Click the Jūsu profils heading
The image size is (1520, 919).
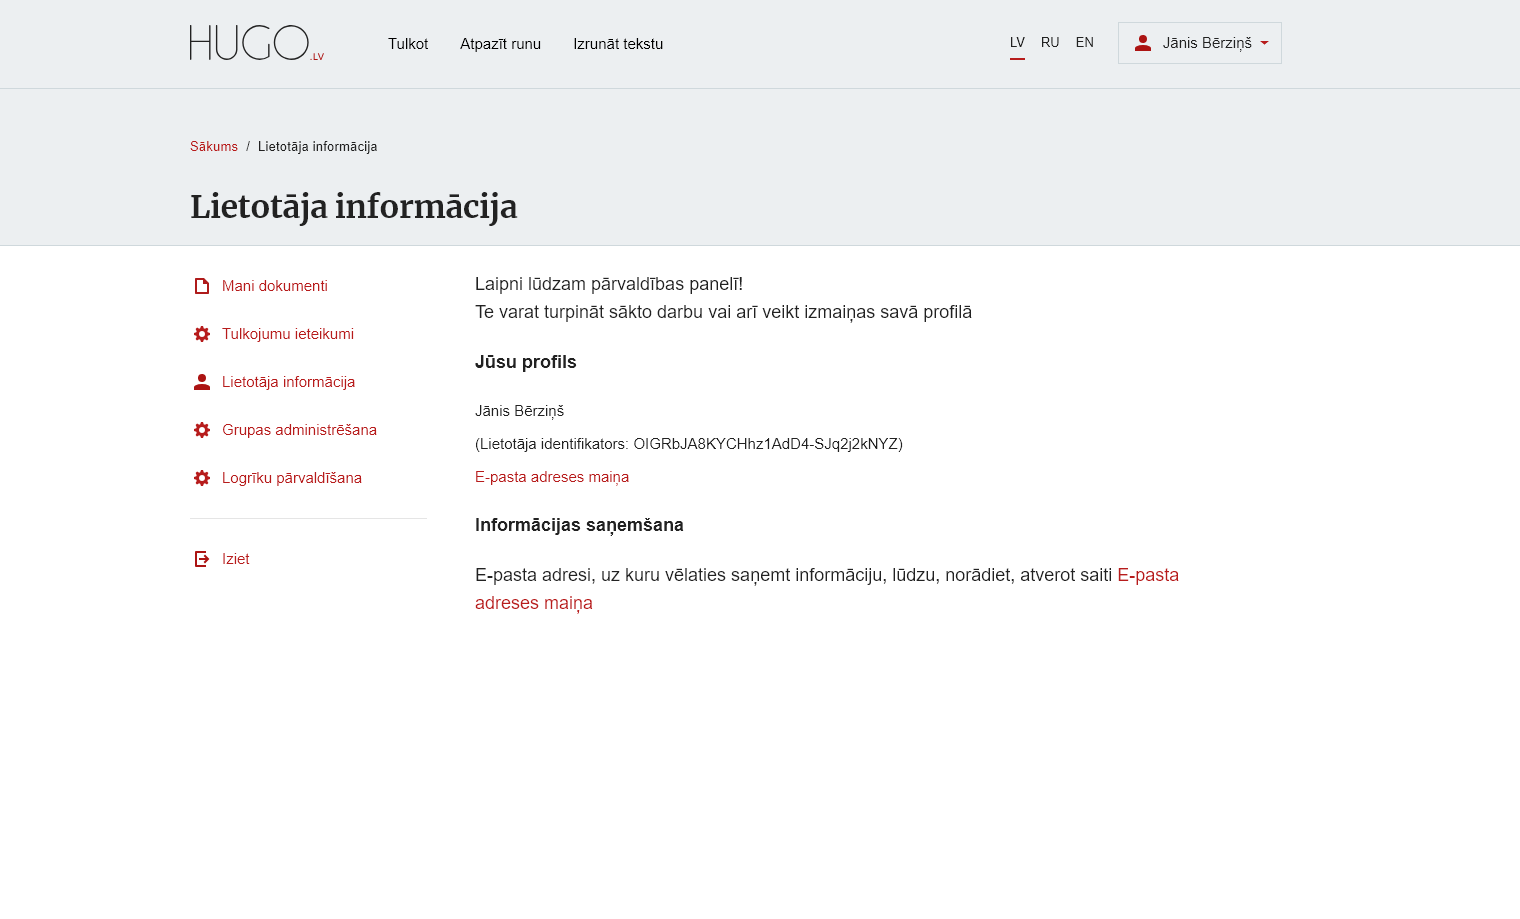click(526, 362)
